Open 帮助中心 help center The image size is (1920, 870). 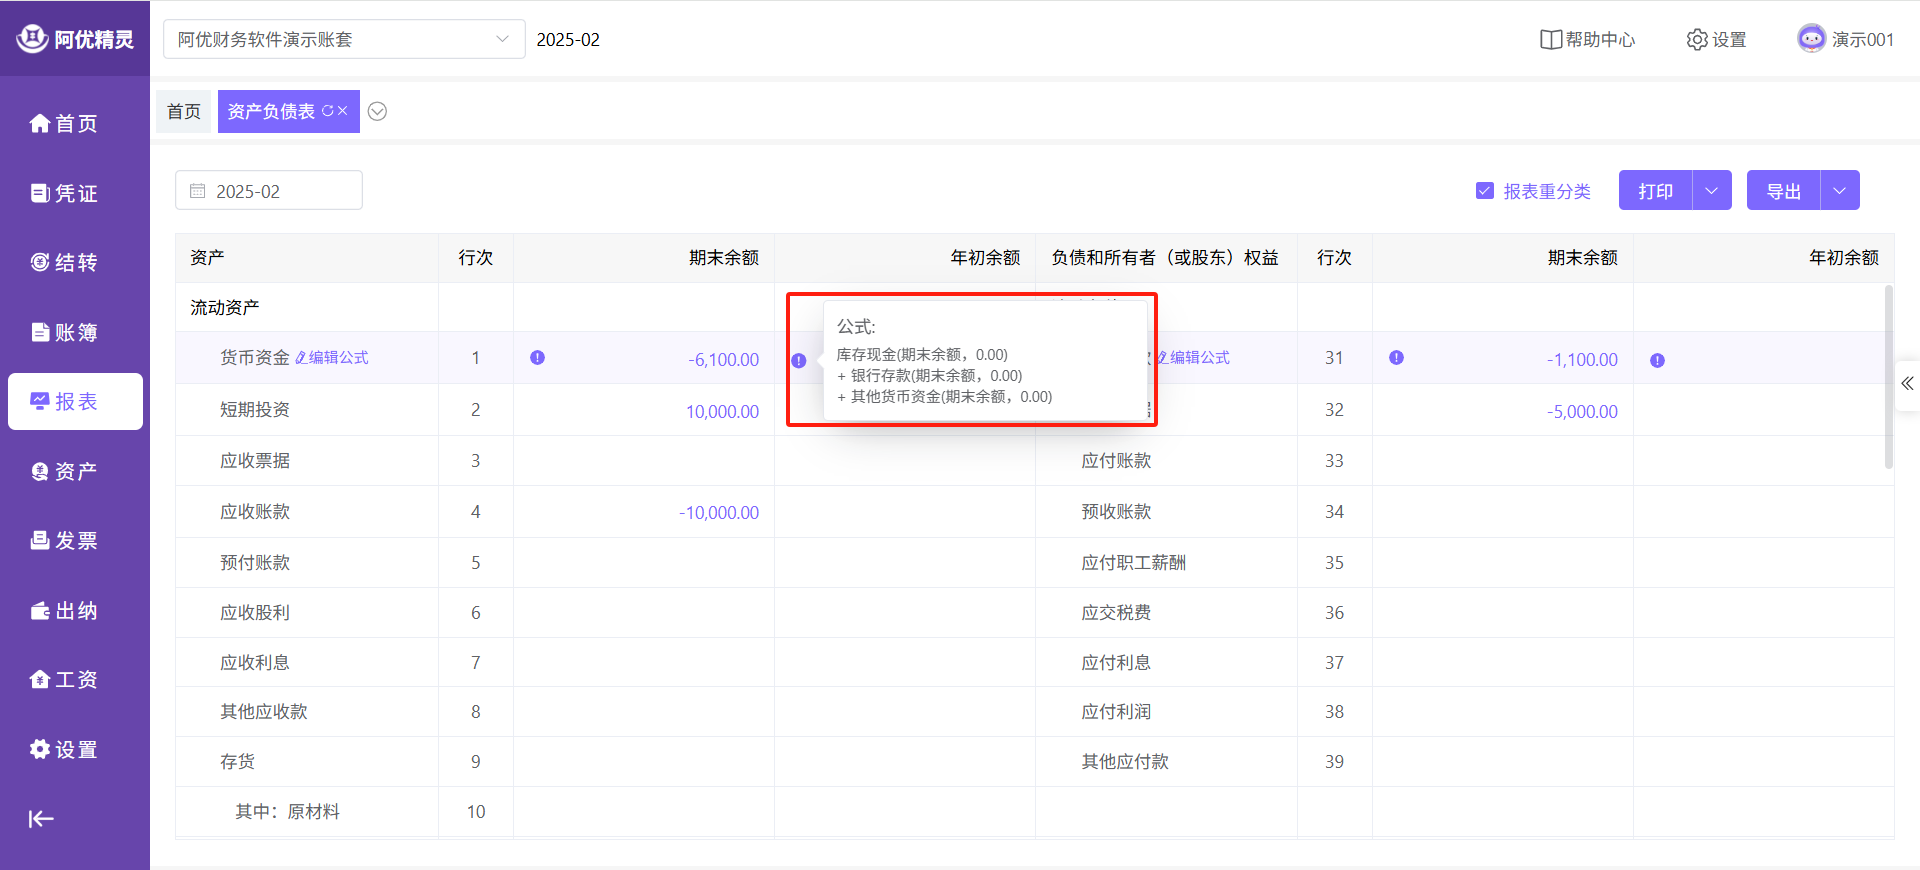click(1587, 39)
